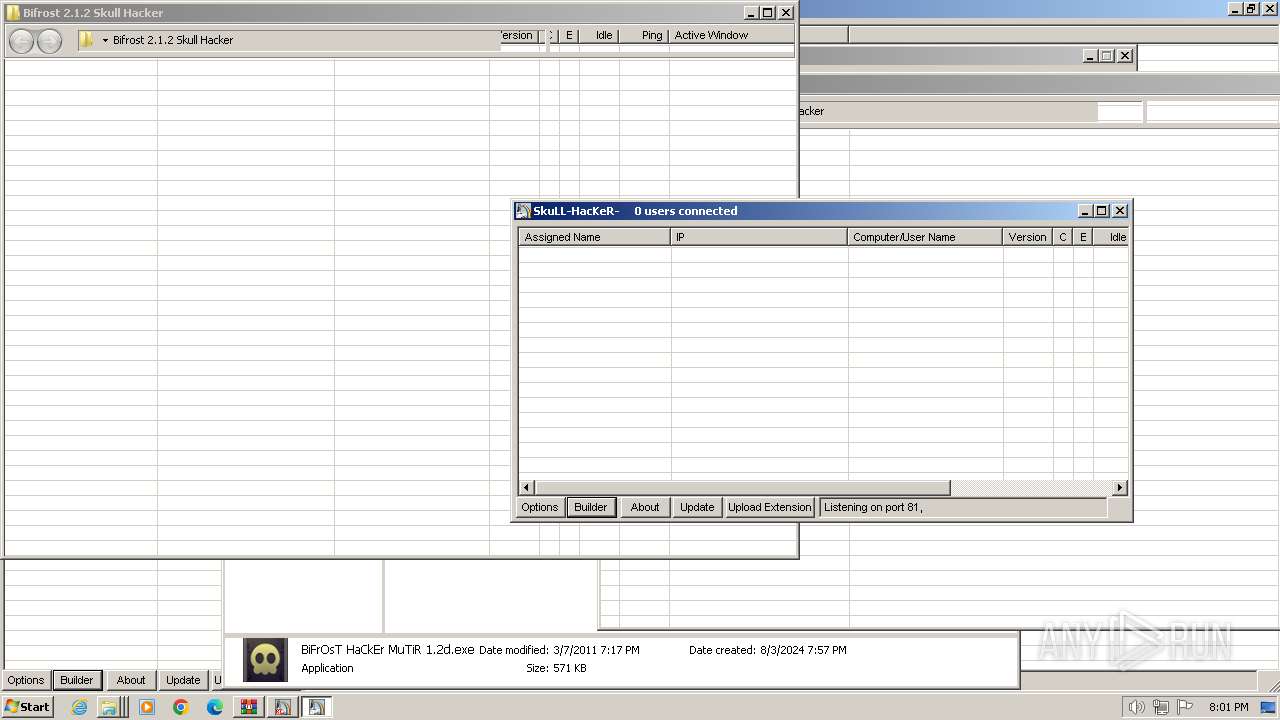
Task: Click About in the bottom-left background window
Action: point(131,680)
